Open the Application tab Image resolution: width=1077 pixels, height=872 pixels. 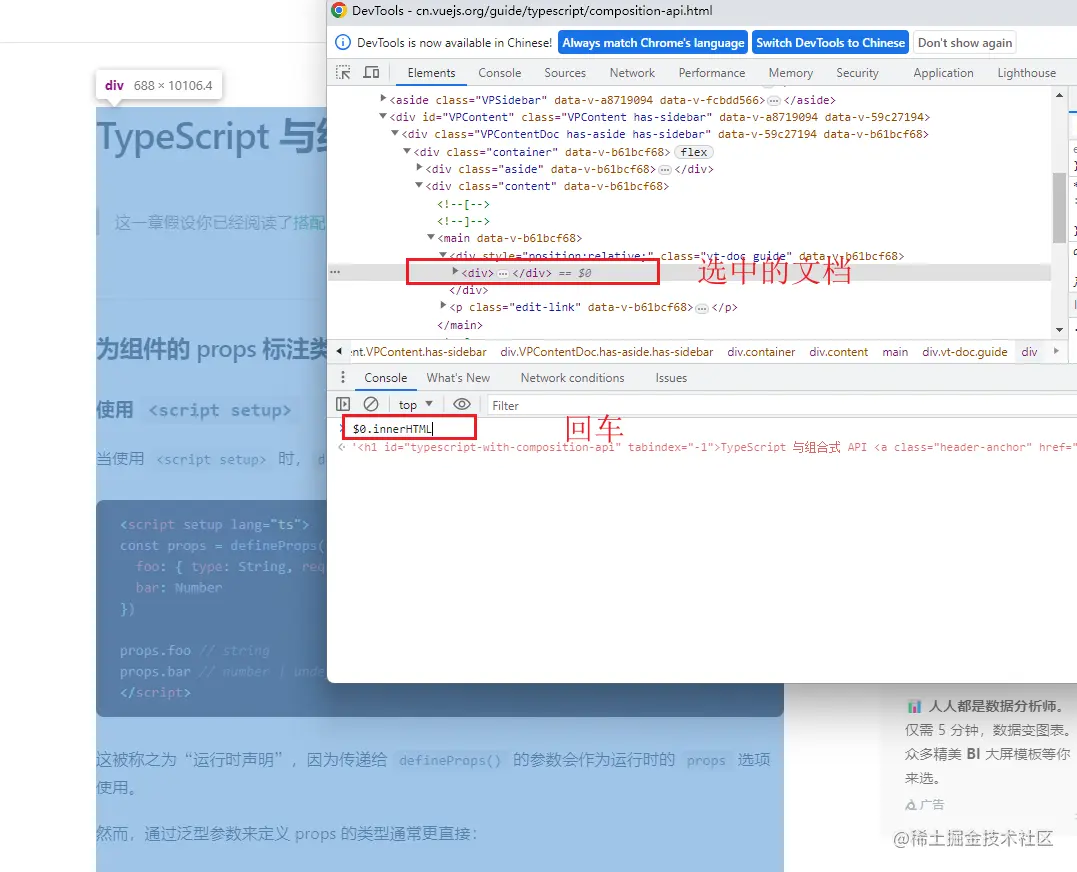point(943,73)
